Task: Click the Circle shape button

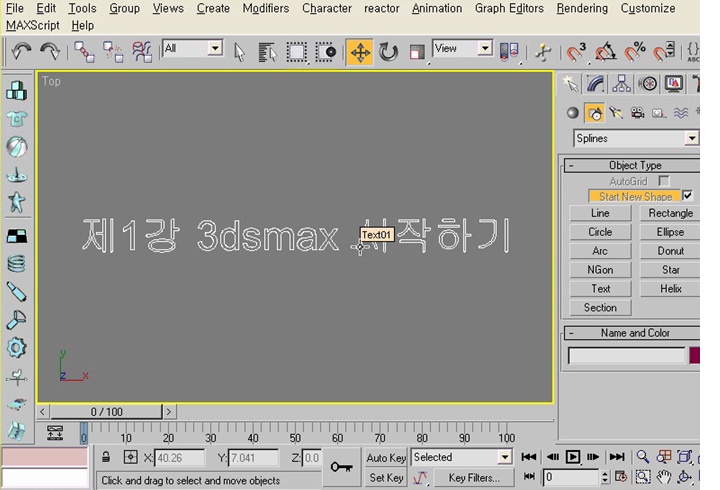Action: pos(600,232)
